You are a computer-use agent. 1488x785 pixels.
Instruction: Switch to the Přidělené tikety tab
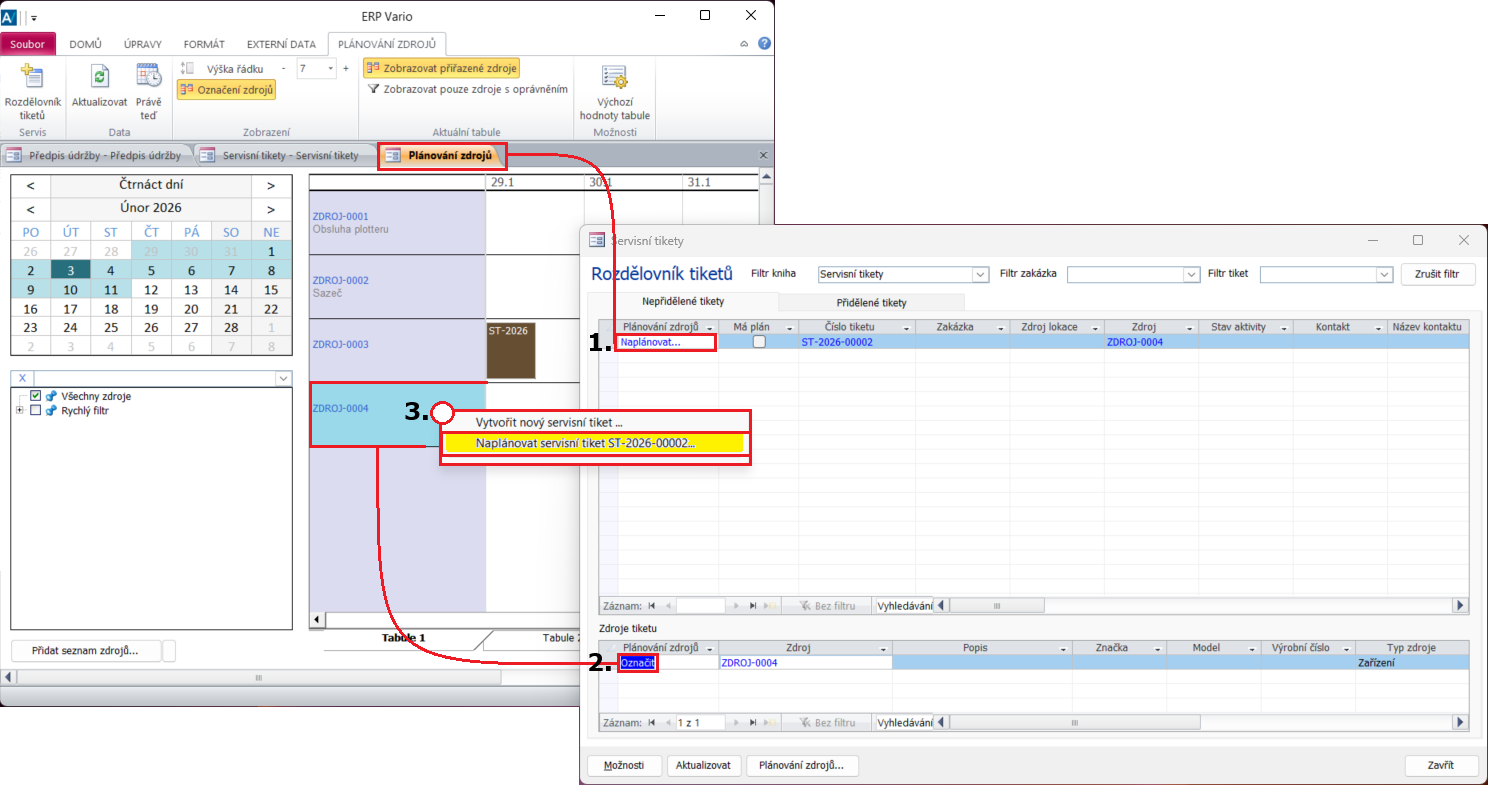871,302
